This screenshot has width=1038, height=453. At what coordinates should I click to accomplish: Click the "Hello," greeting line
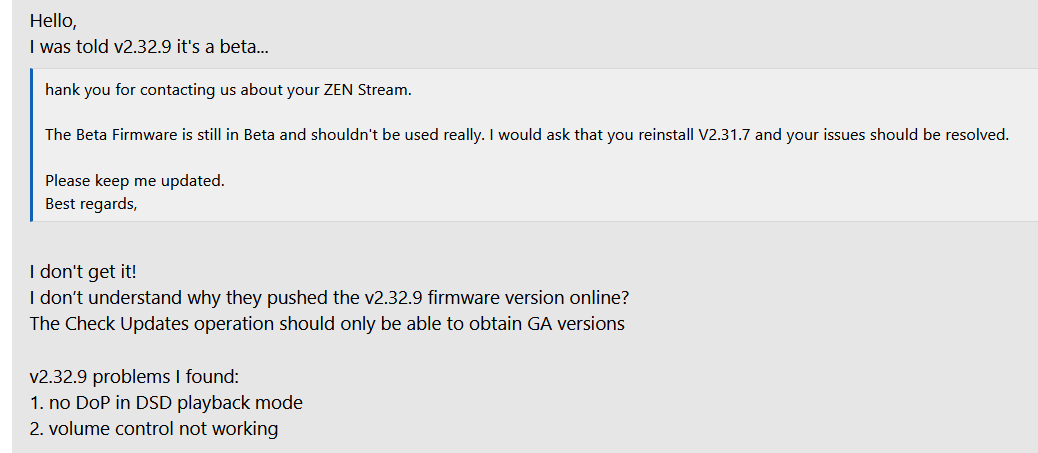point(53,21)
